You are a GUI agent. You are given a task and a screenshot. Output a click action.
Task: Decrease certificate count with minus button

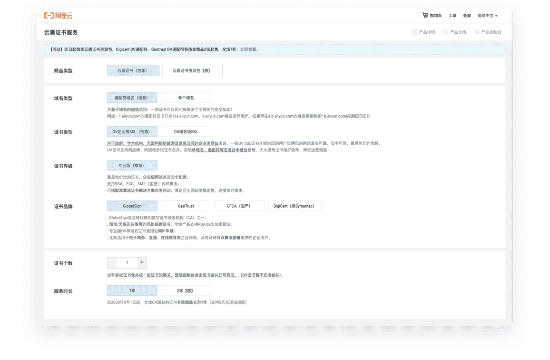(x=112, y=262)
